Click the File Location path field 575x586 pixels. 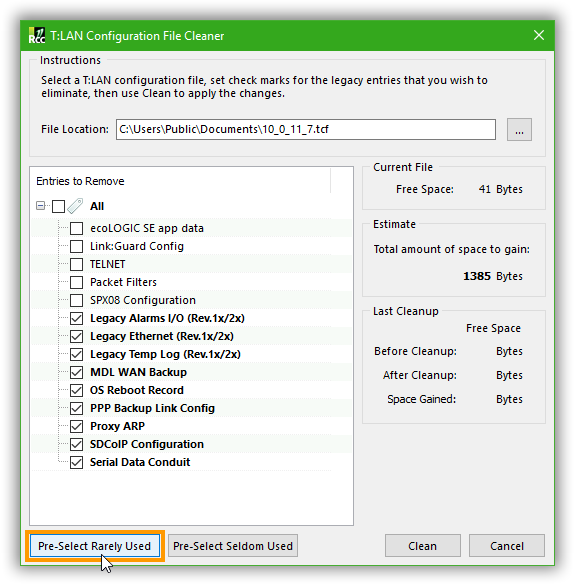pos(306,130)
